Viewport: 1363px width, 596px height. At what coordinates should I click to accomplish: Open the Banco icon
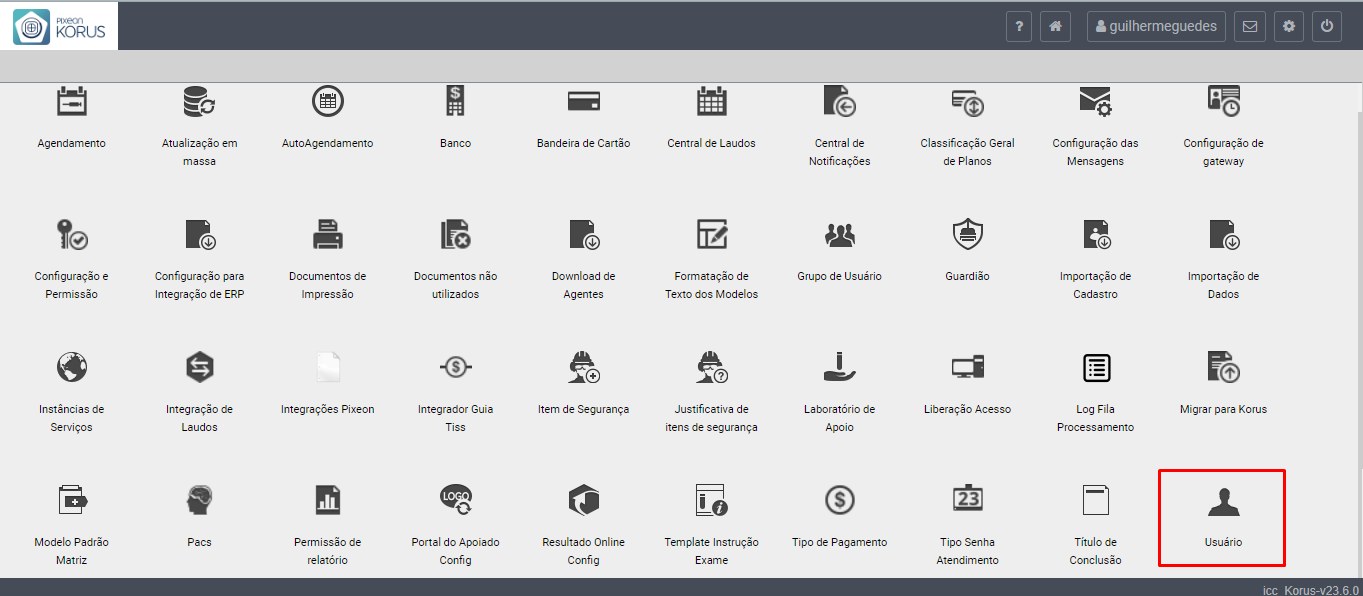pos(455,102)
